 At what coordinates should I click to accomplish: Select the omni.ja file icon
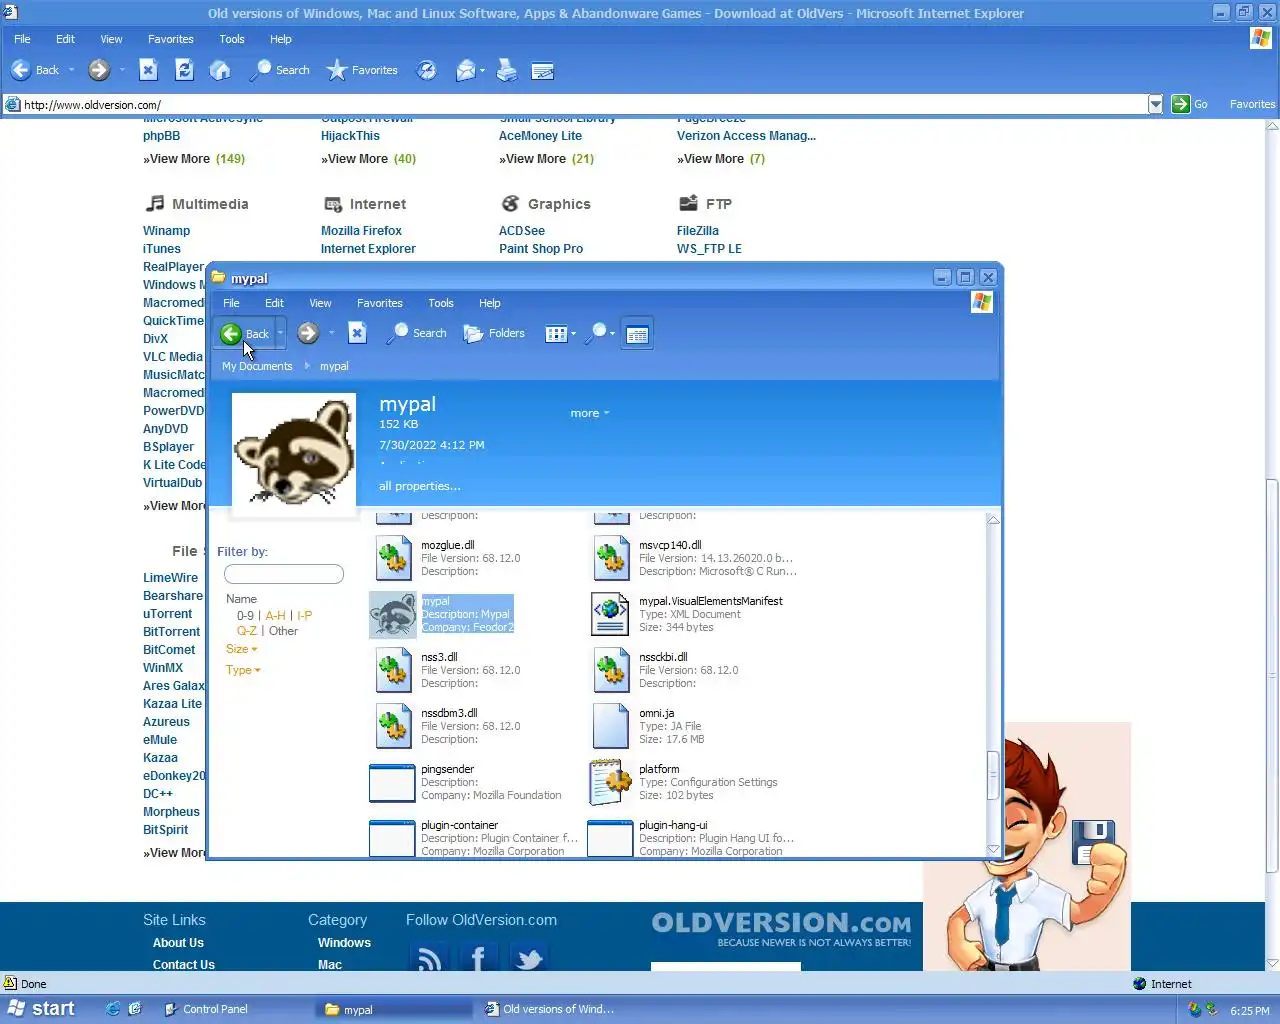tap(610, 726)
